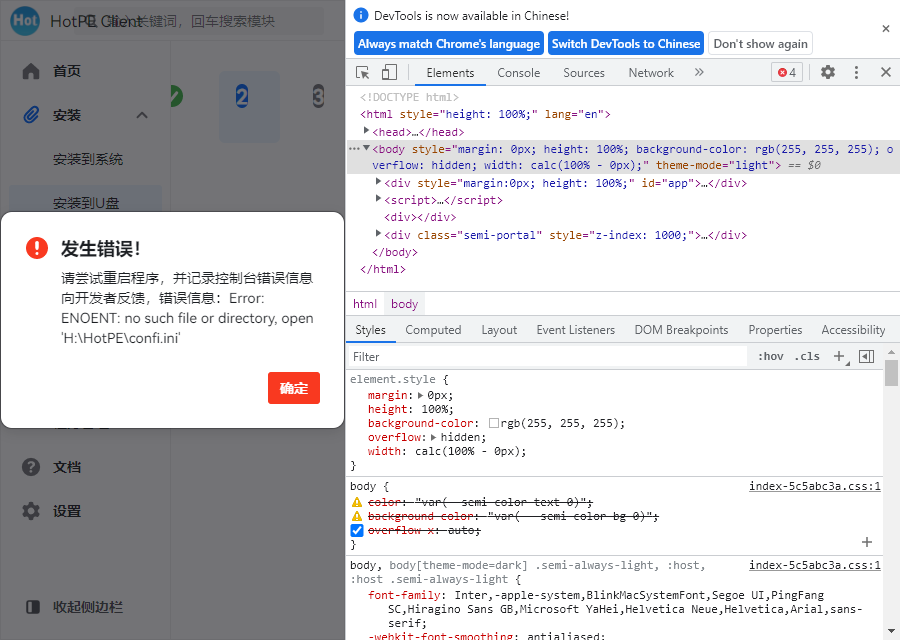Toggle the .cls element classes button

[x=806, y=357]
